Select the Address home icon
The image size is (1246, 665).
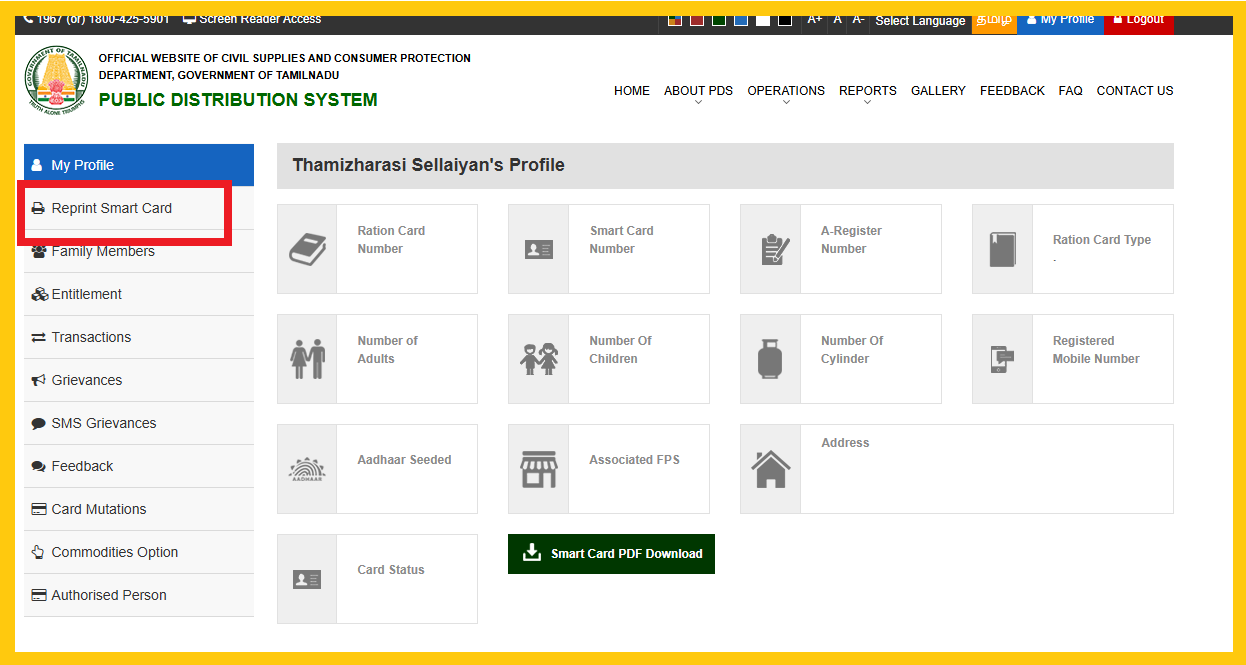click(770, 468)
